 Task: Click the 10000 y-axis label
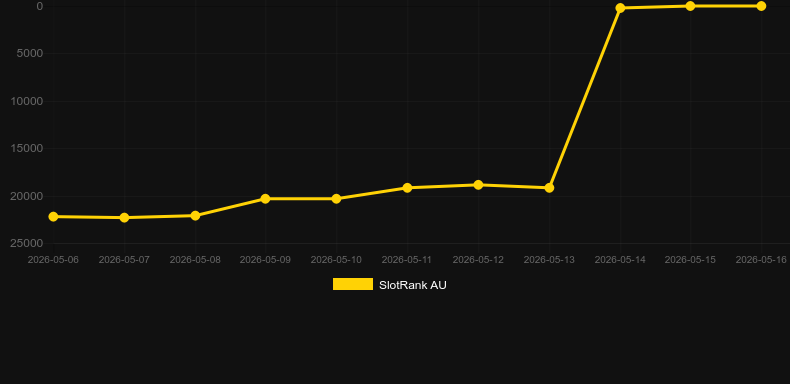27,101
